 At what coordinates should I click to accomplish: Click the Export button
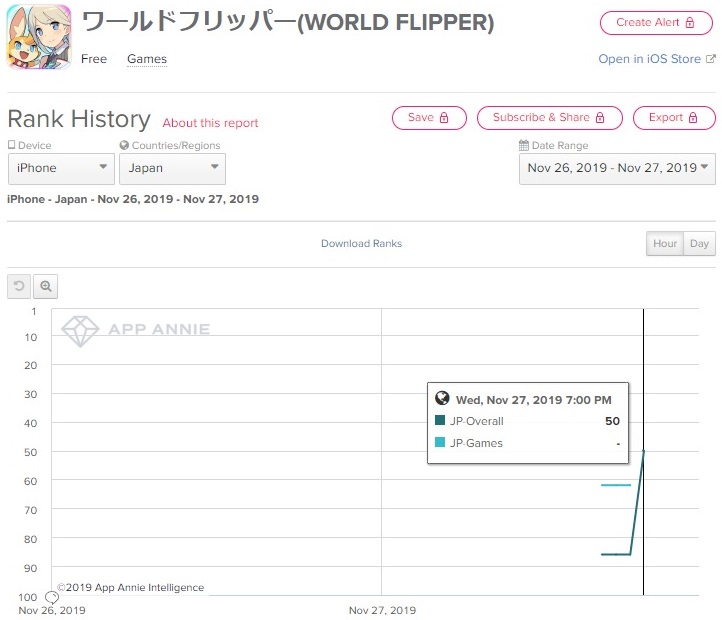(674, 117)
